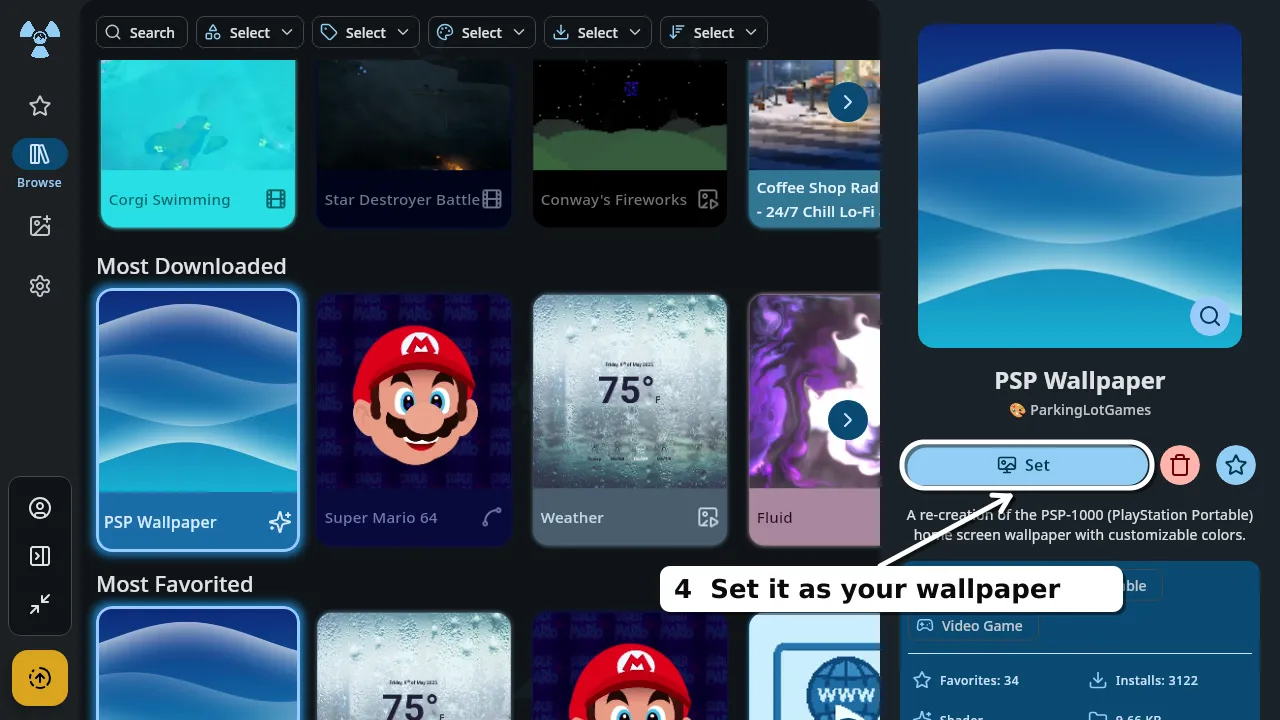Click Set to apply the wallpaper

[x=1027, y=465]
